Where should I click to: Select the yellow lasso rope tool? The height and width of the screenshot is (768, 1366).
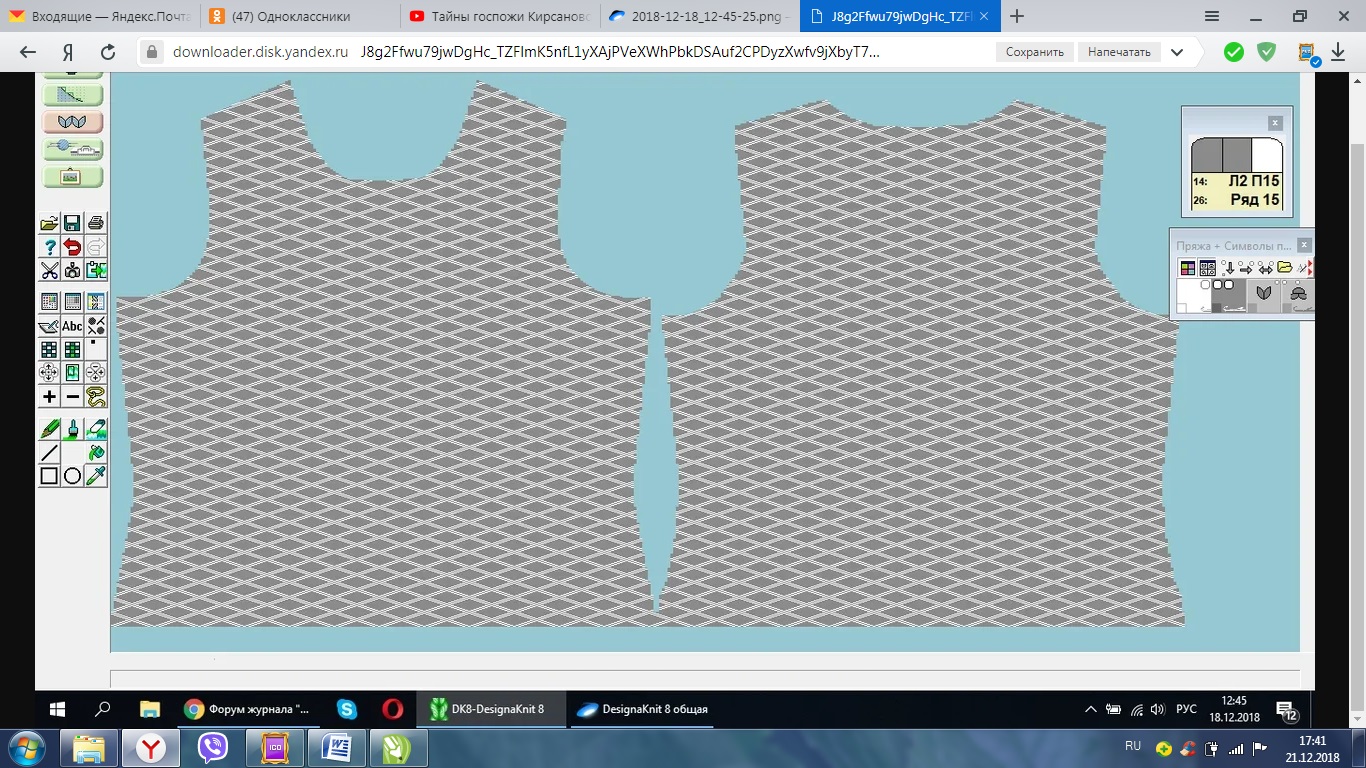coord(96,397)
